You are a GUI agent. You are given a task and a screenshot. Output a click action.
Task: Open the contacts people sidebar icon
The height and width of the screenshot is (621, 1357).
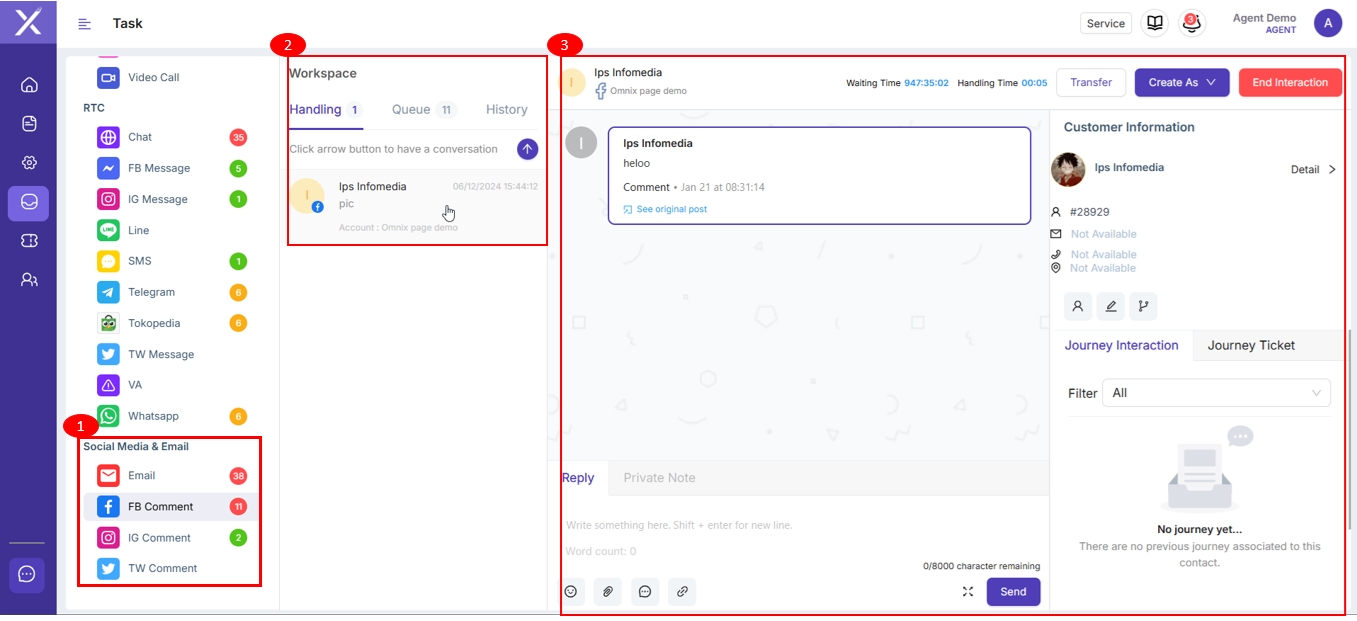[x=29, y=280]
